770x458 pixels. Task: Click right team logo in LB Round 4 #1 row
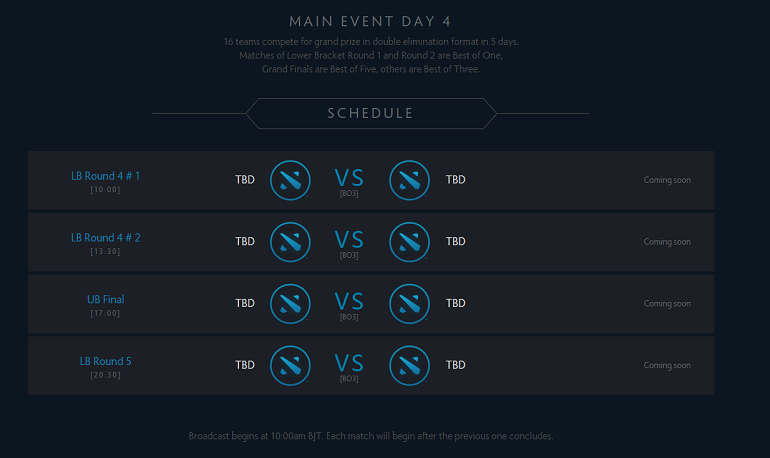pos(410,180)
